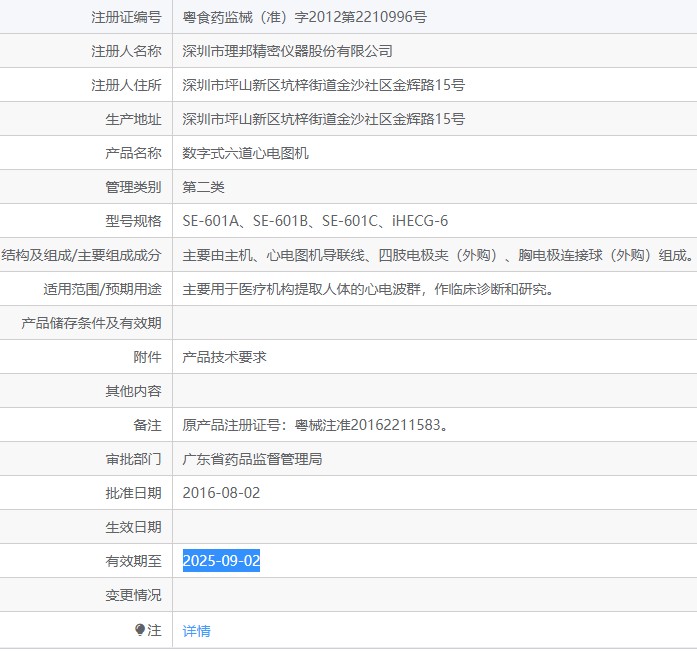Click product name 数字式六道心电图机
697x654 pixels.
pyautogui.click(x=245, y=153)
